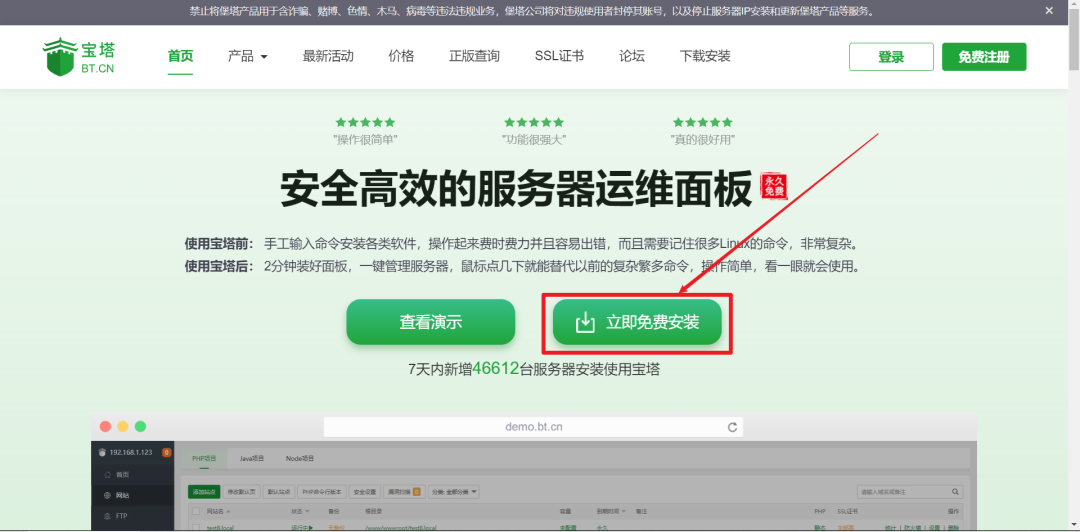
Task: Open the 正版查询 page
Action: coord(474,57)
